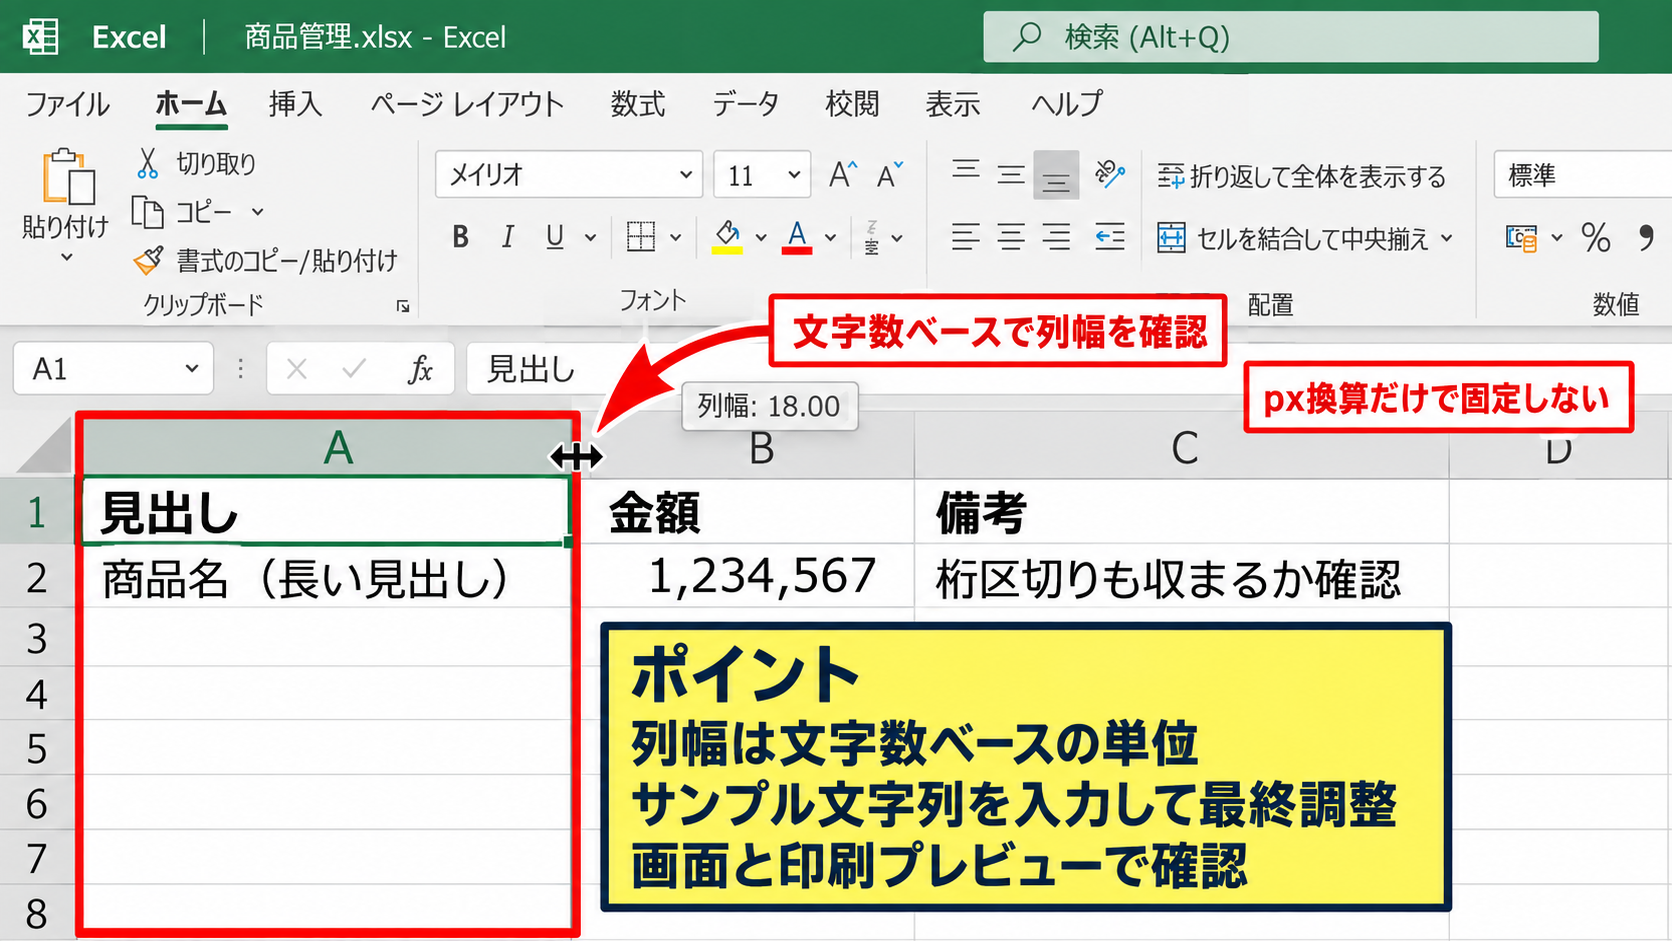Image resolution: width=1672 pixels, height=941 pixels.
Task: Click the 検索 search box
Action: (1291, 37)
